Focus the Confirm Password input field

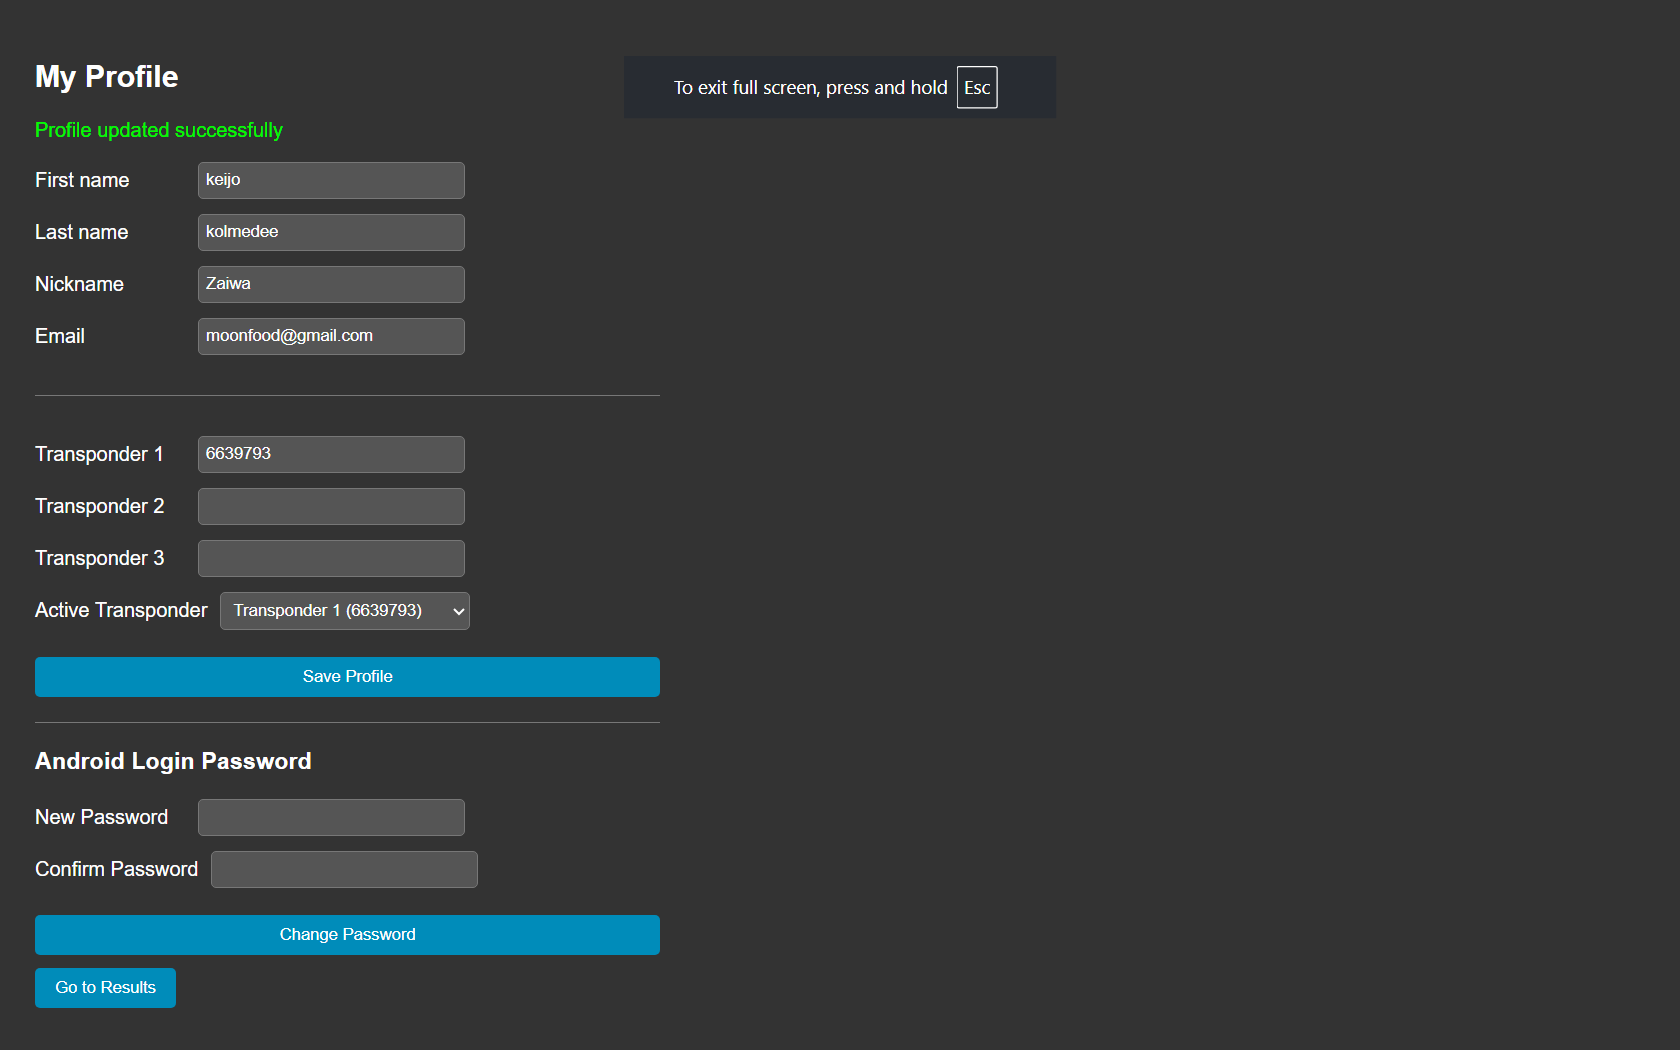click(344, 869)
